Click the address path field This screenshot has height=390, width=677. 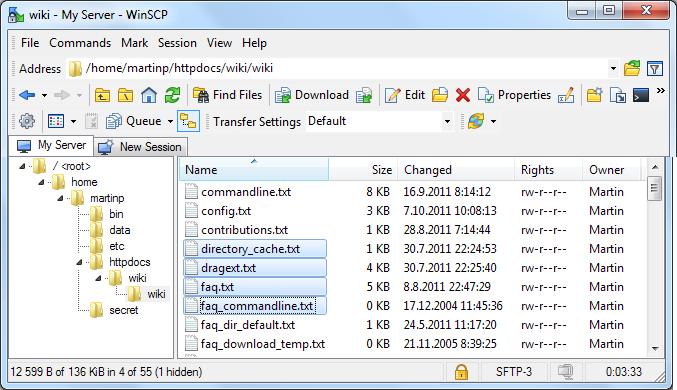point(343,68)
